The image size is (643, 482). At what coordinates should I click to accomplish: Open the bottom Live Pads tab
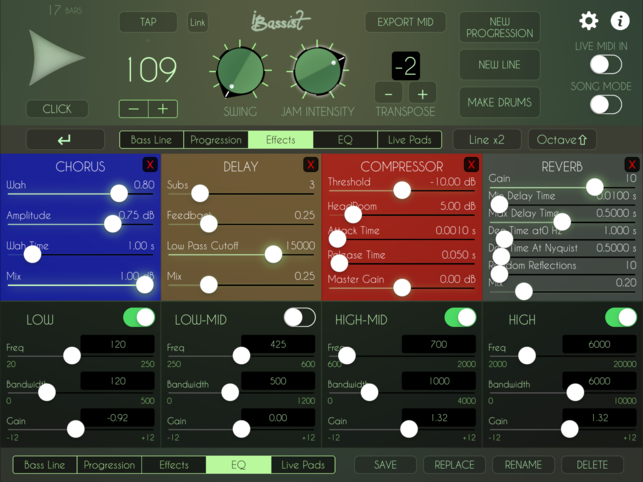point(303,465)
